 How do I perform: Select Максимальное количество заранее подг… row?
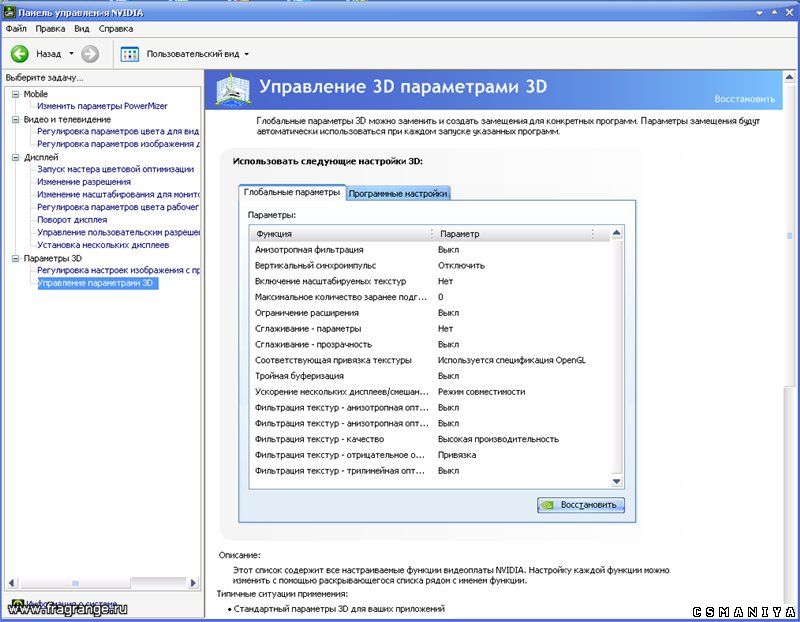coord(430,297)
